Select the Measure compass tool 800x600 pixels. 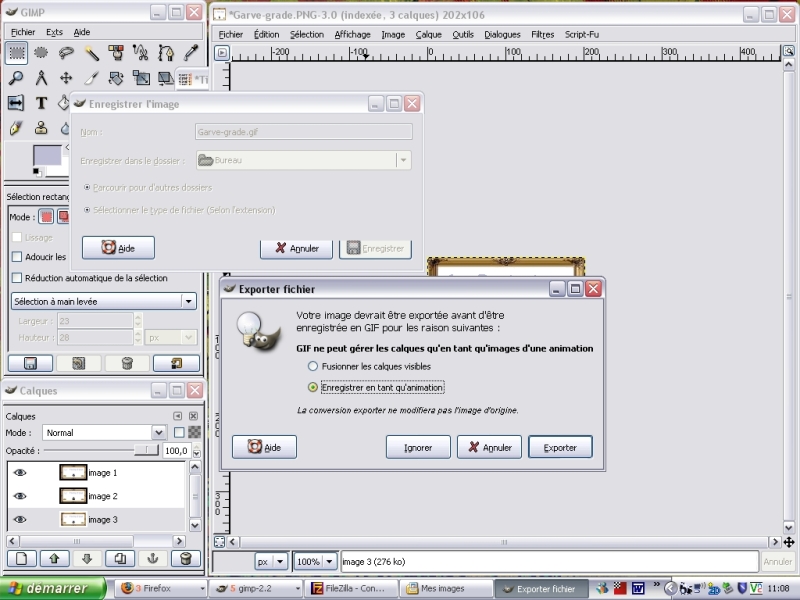(41, 78)
